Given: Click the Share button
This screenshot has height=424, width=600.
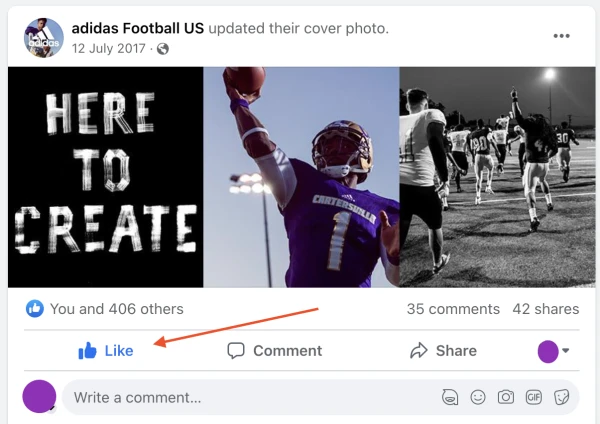Looking at the screenshot, I should [443, 351].
